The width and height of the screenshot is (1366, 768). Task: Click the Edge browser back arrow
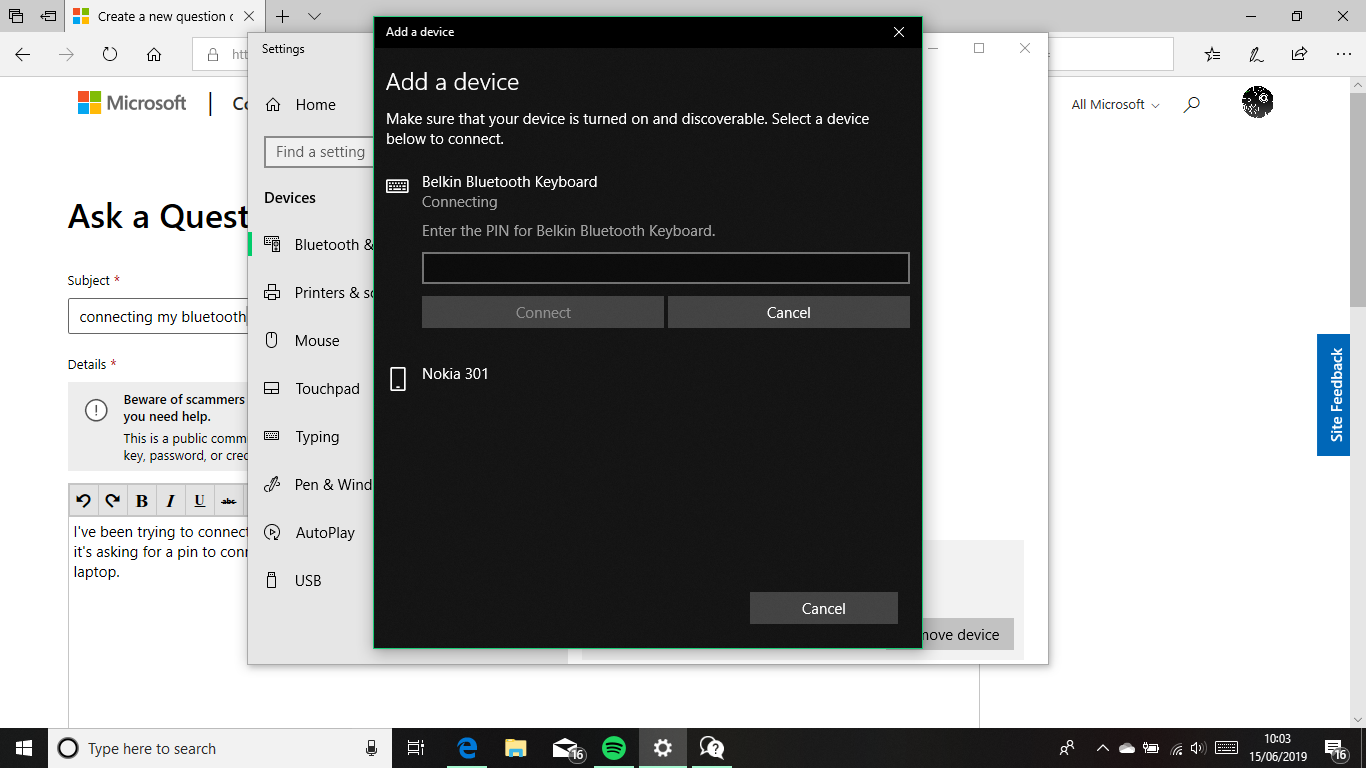pos(23,55)
